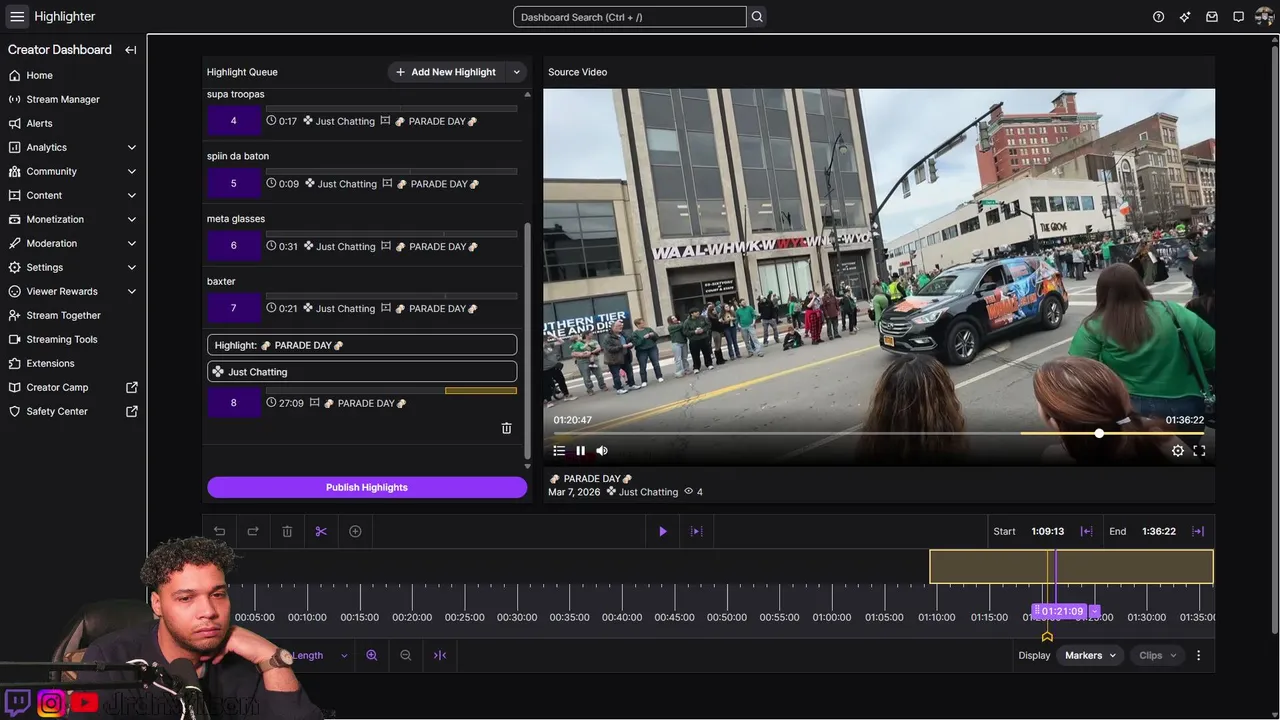Viewport: 1280px width, 720px height.
Task: Click the play selection button
Action: click(697, 532)
